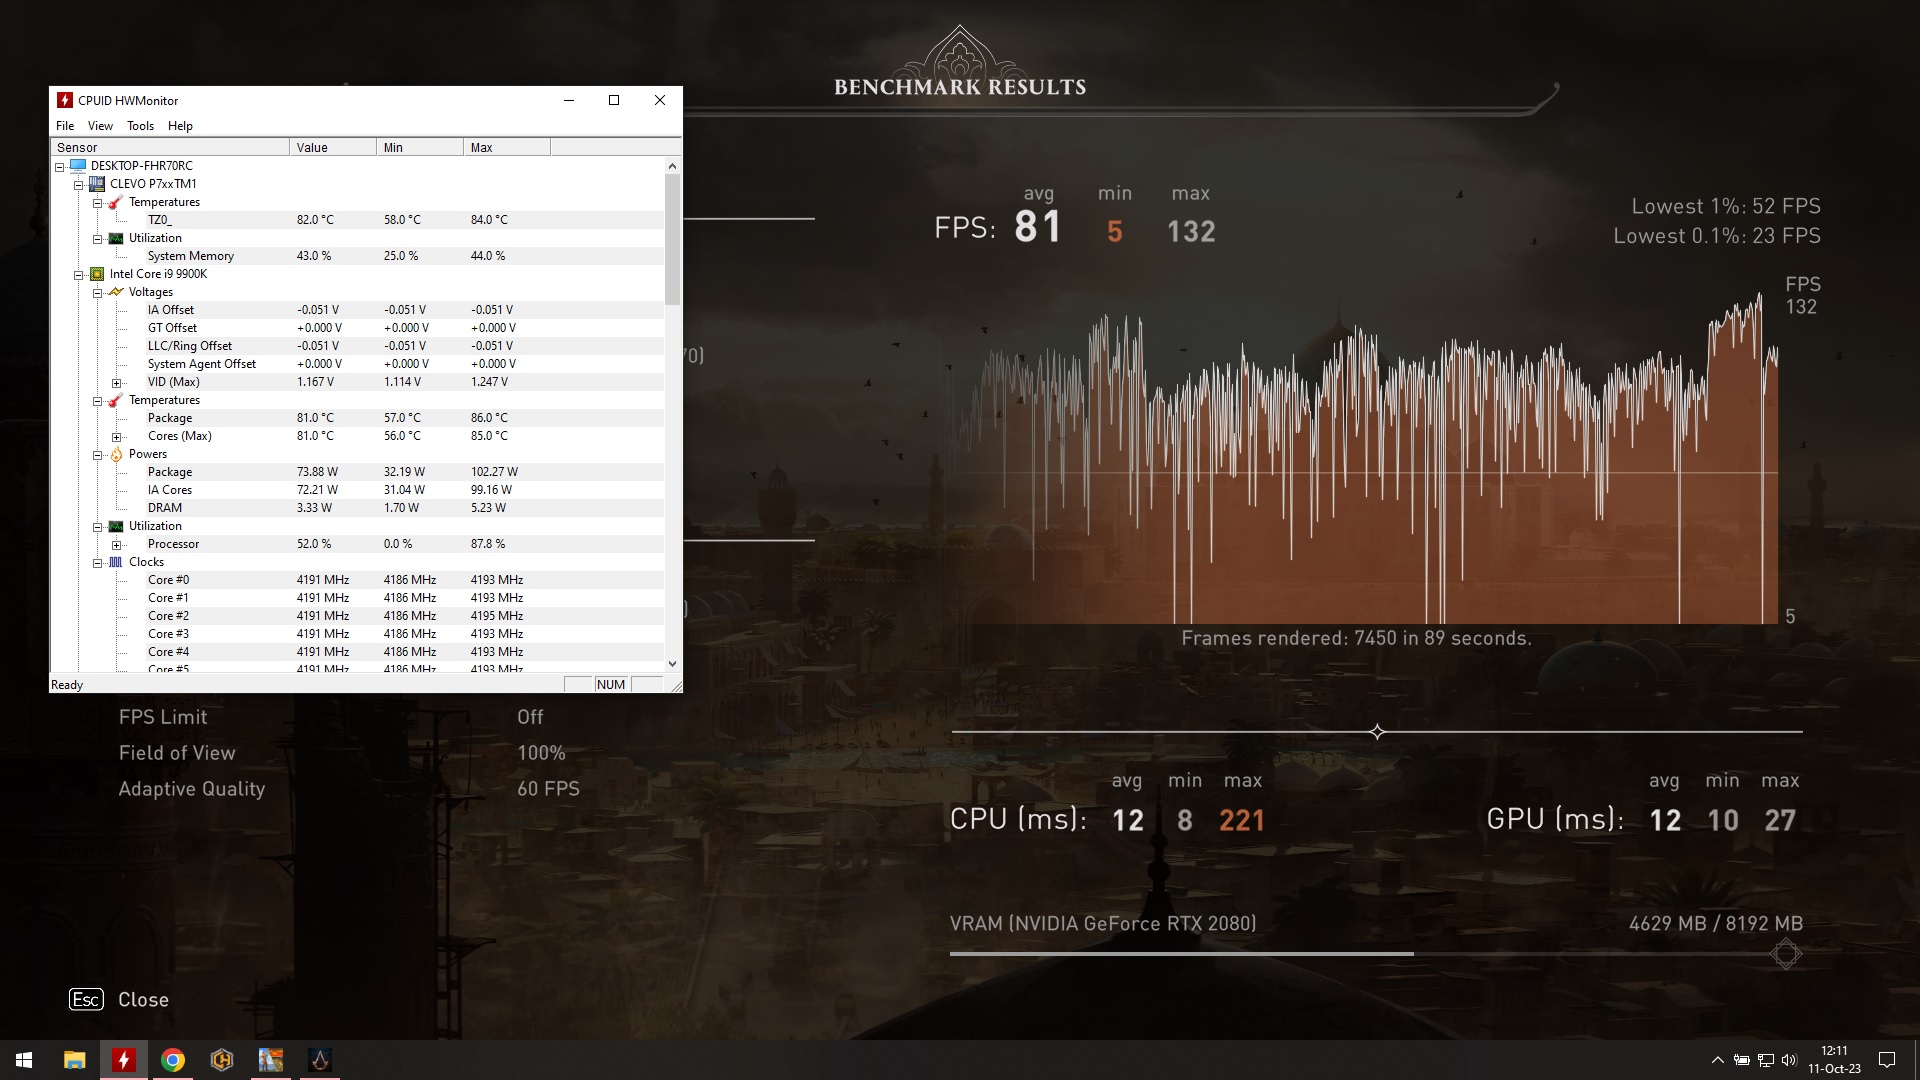This screenshot has width=1920, height=1080.
Task: Click the Field of View 100% value
Action: coord(541,753)
